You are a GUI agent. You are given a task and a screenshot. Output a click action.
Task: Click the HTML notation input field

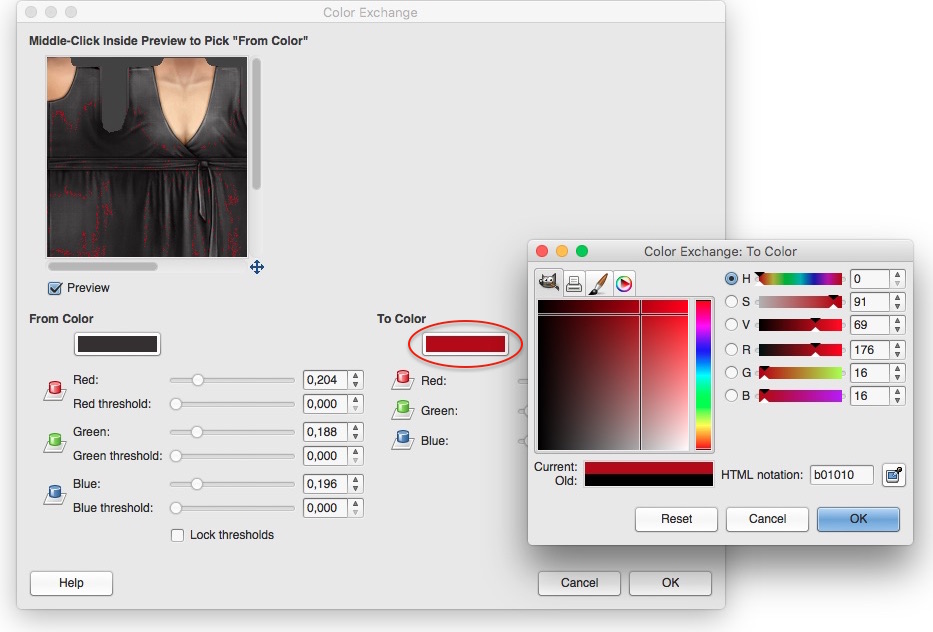point(841,475)
